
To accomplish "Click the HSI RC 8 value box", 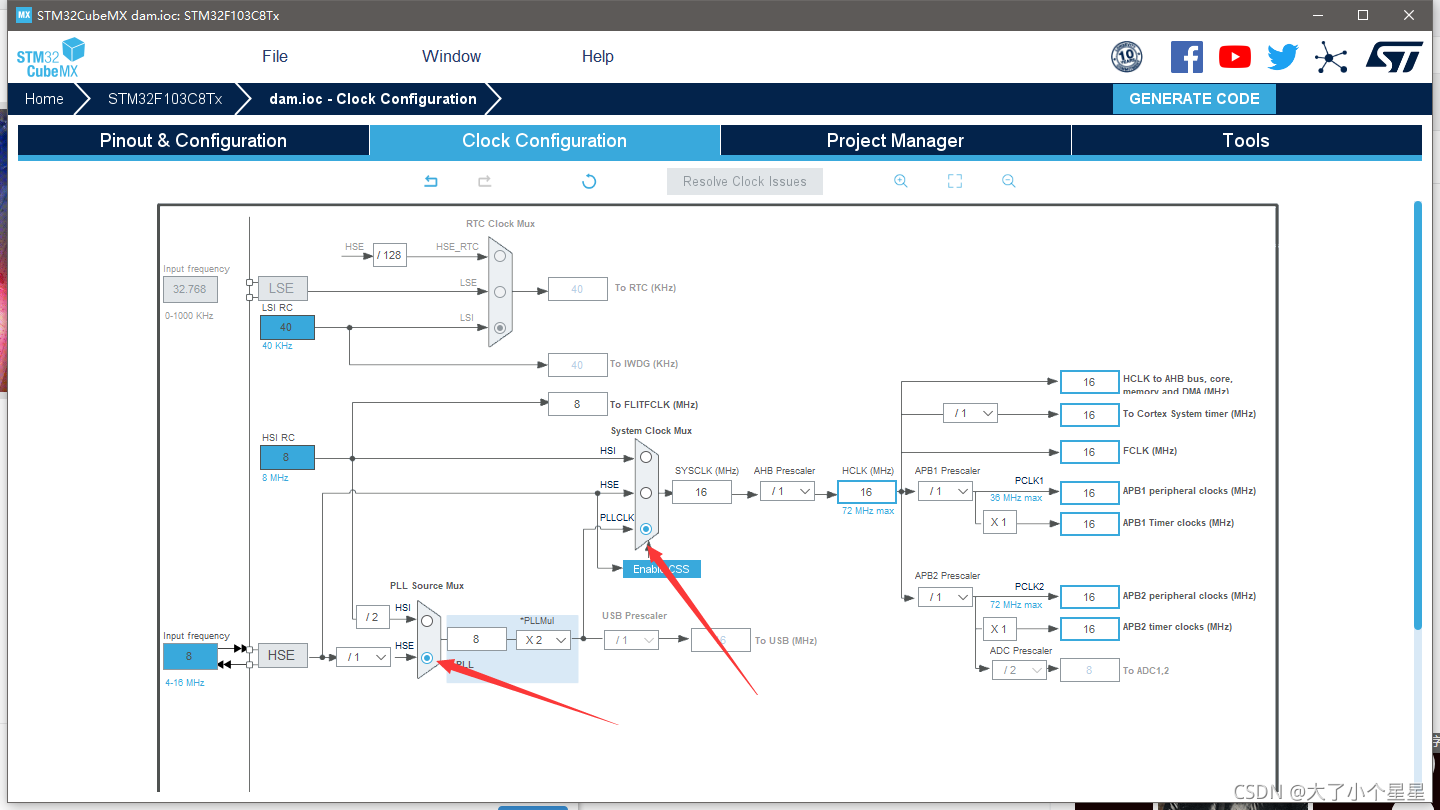I will pos(287,457).
